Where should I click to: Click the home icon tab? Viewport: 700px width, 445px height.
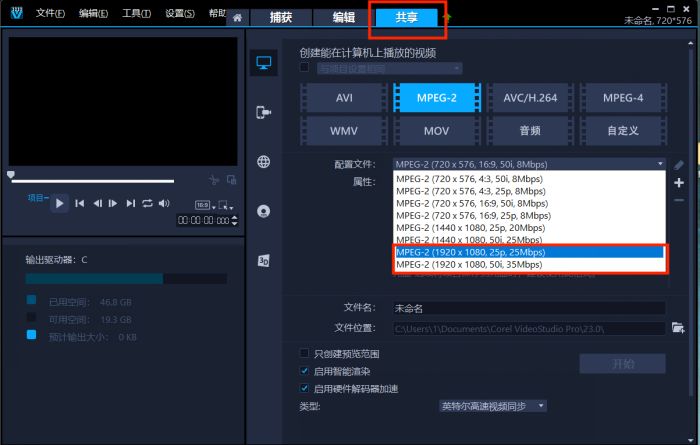(238, 17)
